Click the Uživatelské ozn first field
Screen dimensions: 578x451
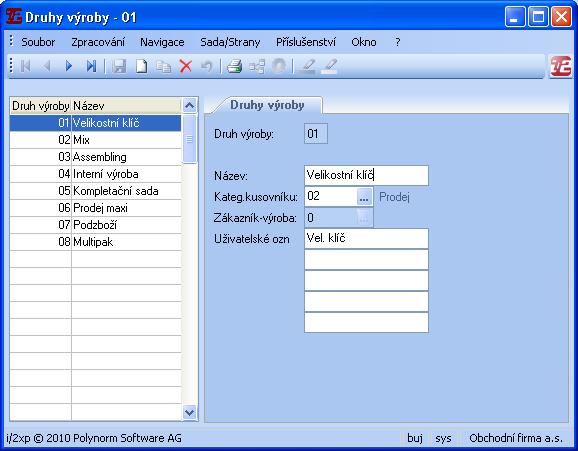coord(366,239)
